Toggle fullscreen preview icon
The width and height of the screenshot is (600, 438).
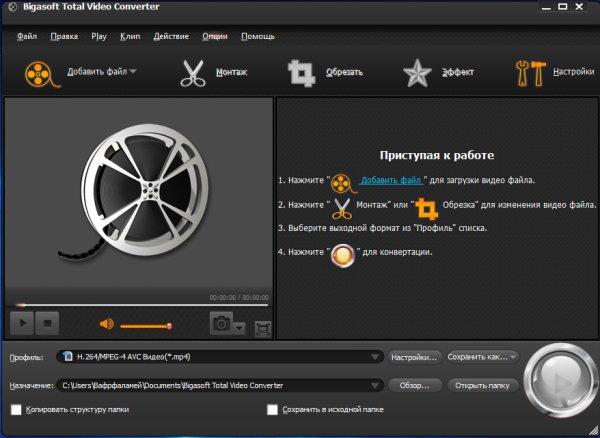point(263,329)
